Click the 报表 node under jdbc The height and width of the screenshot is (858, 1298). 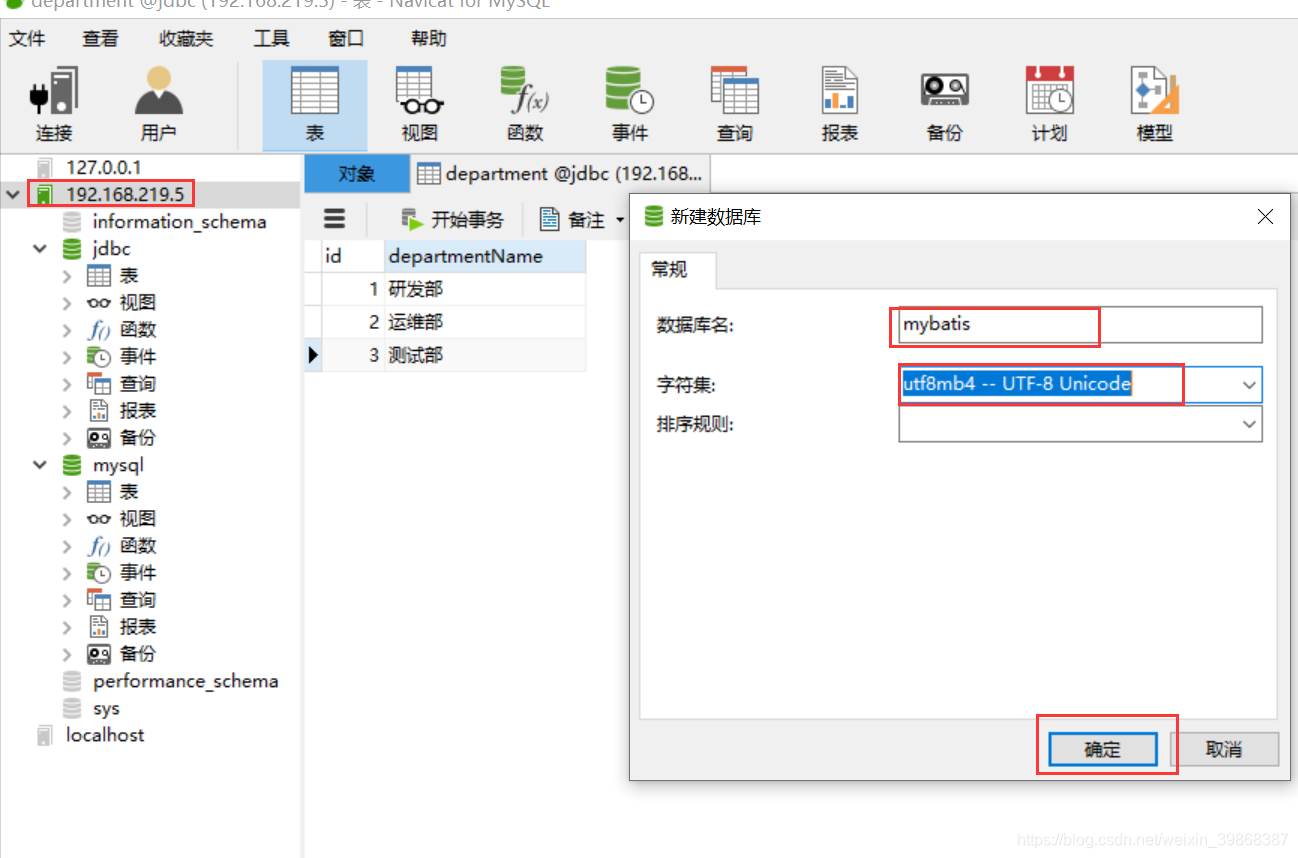(x=137, y=410)
